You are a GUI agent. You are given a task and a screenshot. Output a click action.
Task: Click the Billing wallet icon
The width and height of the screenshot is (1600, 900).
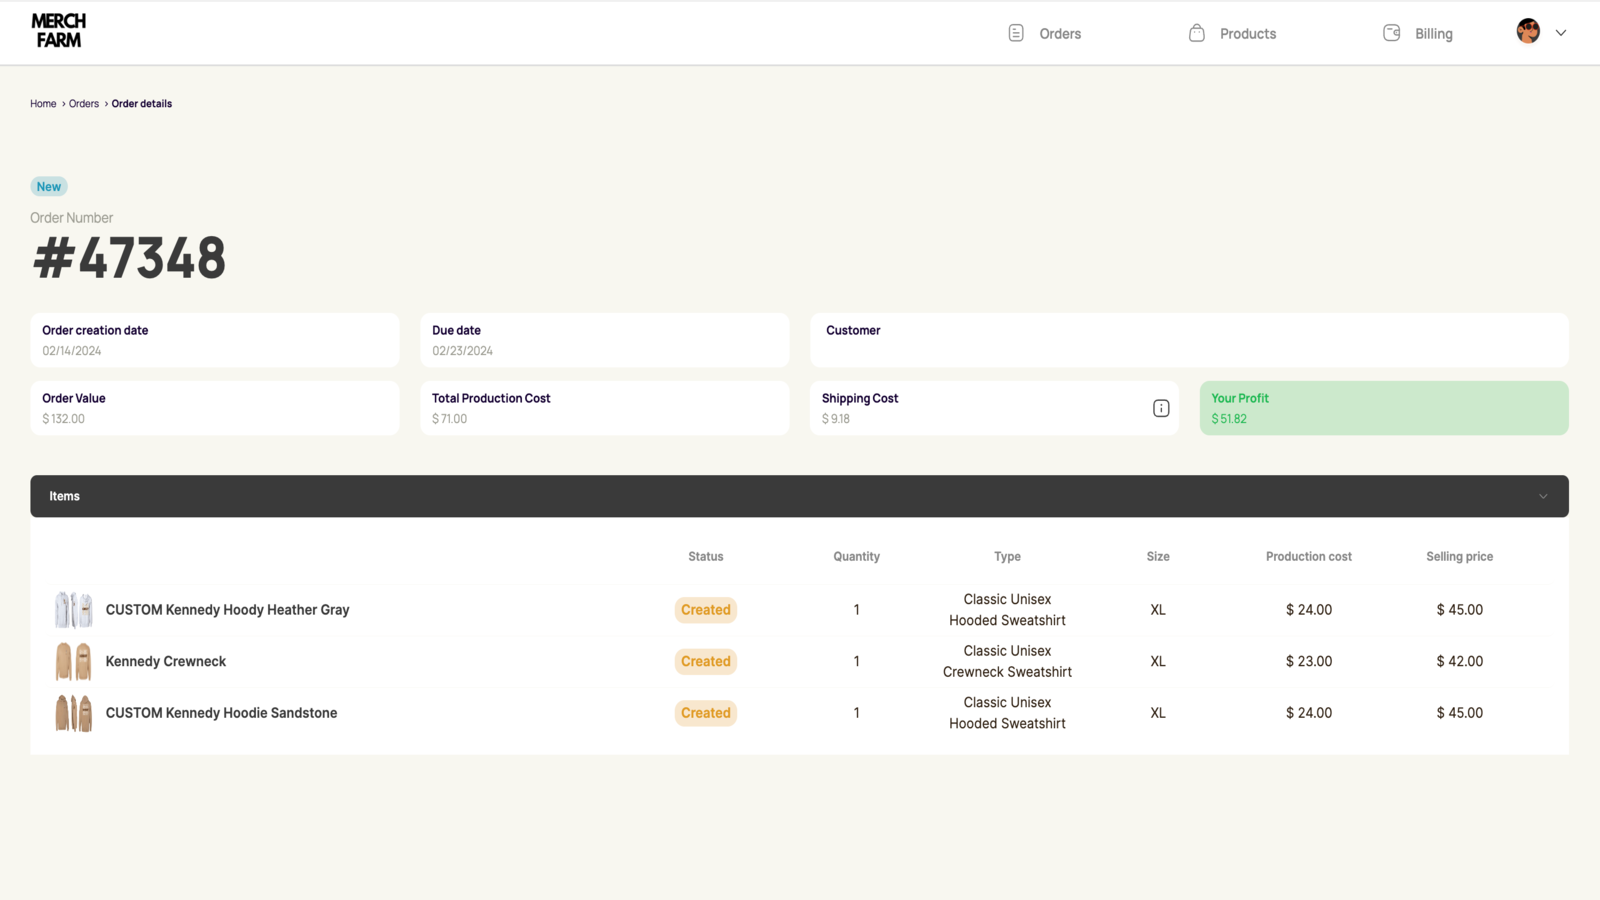point(1392,33)
